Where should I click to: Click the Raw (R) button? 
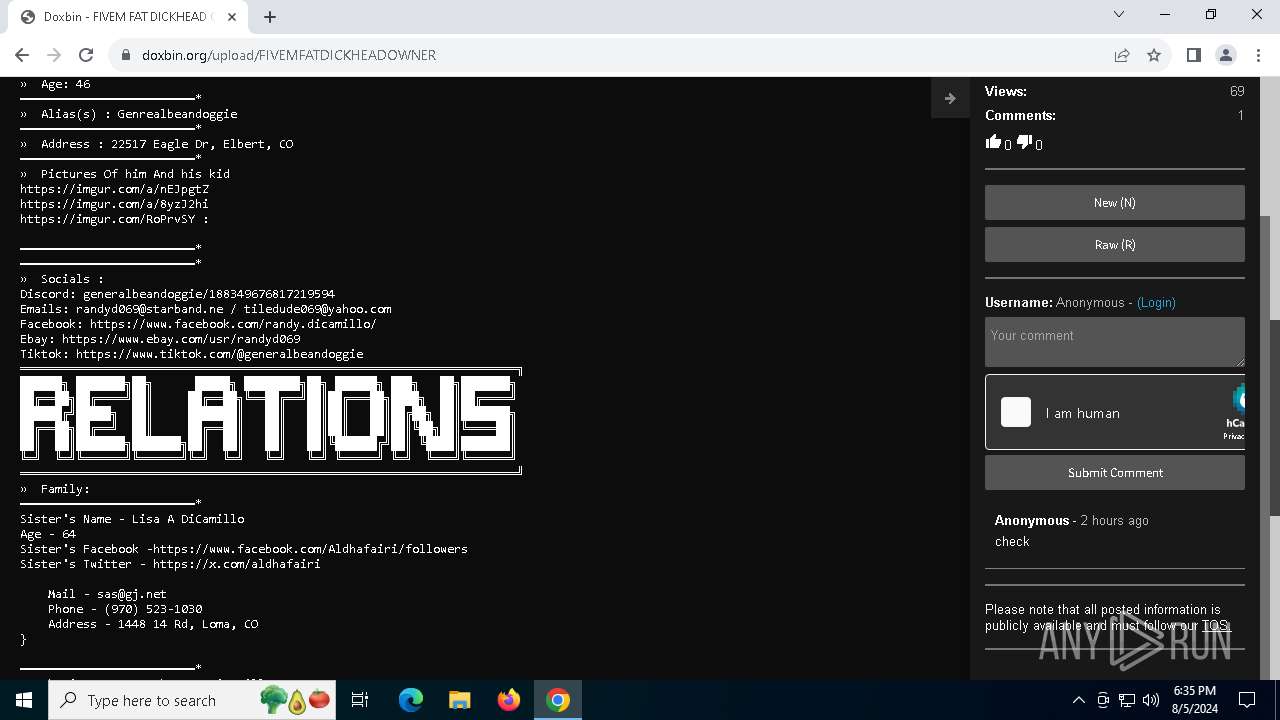[1115, 244]
